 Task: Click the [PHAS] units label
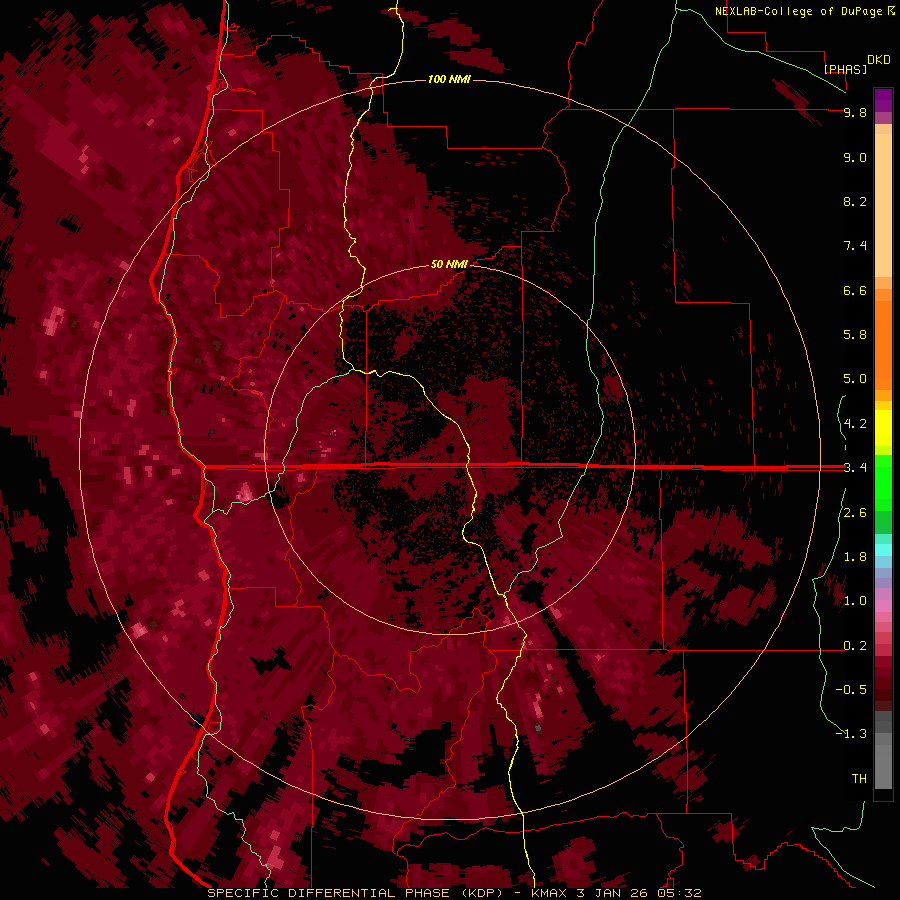pyautogui.click(x=845, y=69)
